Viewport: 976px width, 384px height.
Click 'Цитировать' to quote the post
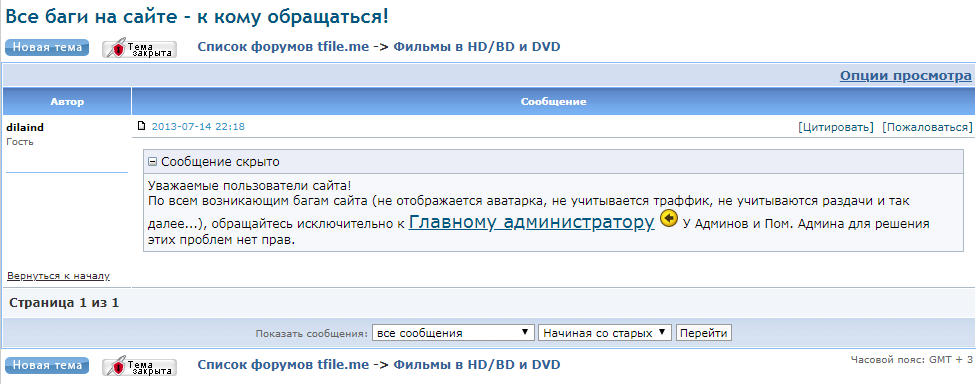click(835, 128)
